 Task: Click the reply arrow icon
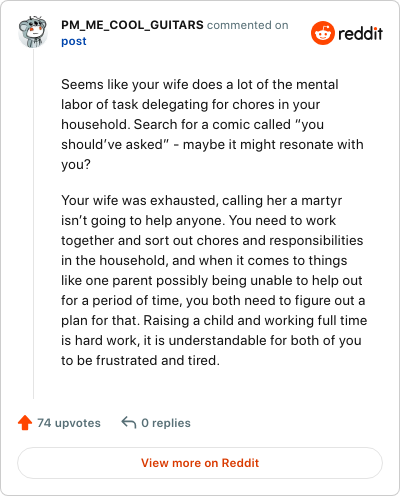click(x=129, y=422)
